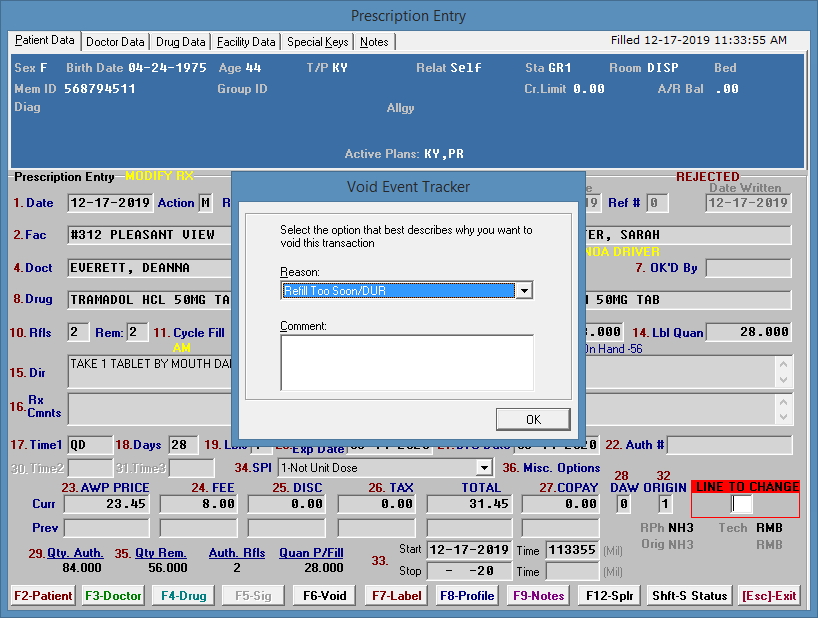Open F8-Profile from bottom bar

pyautogui.click(x=467, y=596)
